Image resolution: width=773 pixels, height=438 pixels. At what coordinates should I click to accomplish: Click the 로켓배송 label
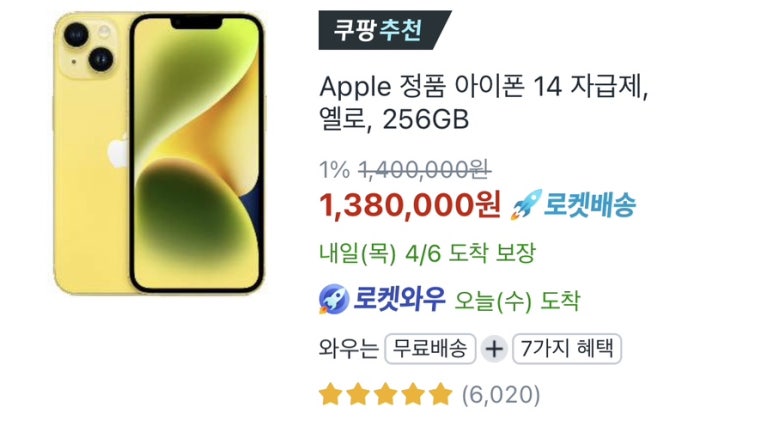pos(589,205)
